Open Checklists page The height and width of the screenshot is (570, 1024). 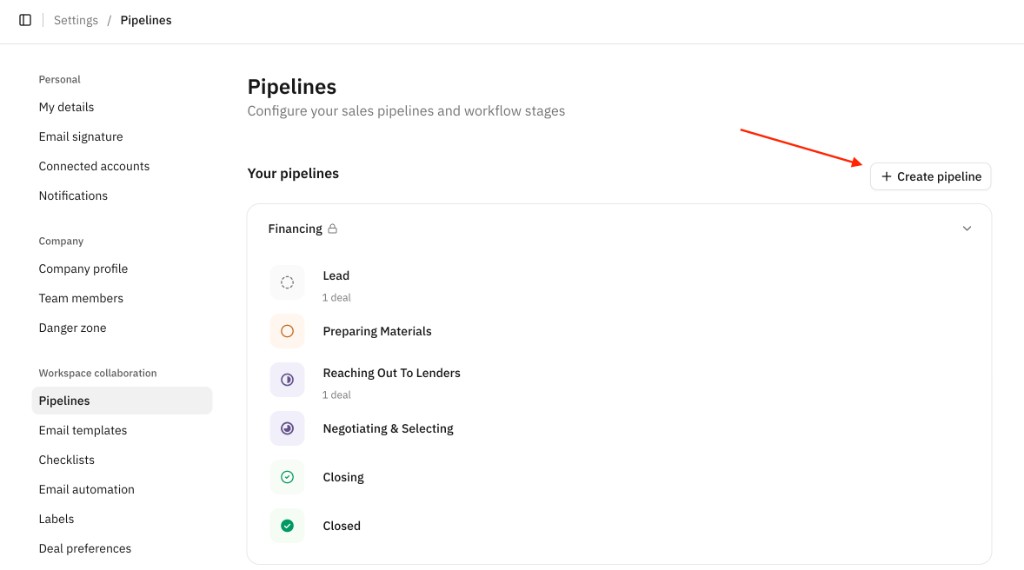(x=67, y=460)
